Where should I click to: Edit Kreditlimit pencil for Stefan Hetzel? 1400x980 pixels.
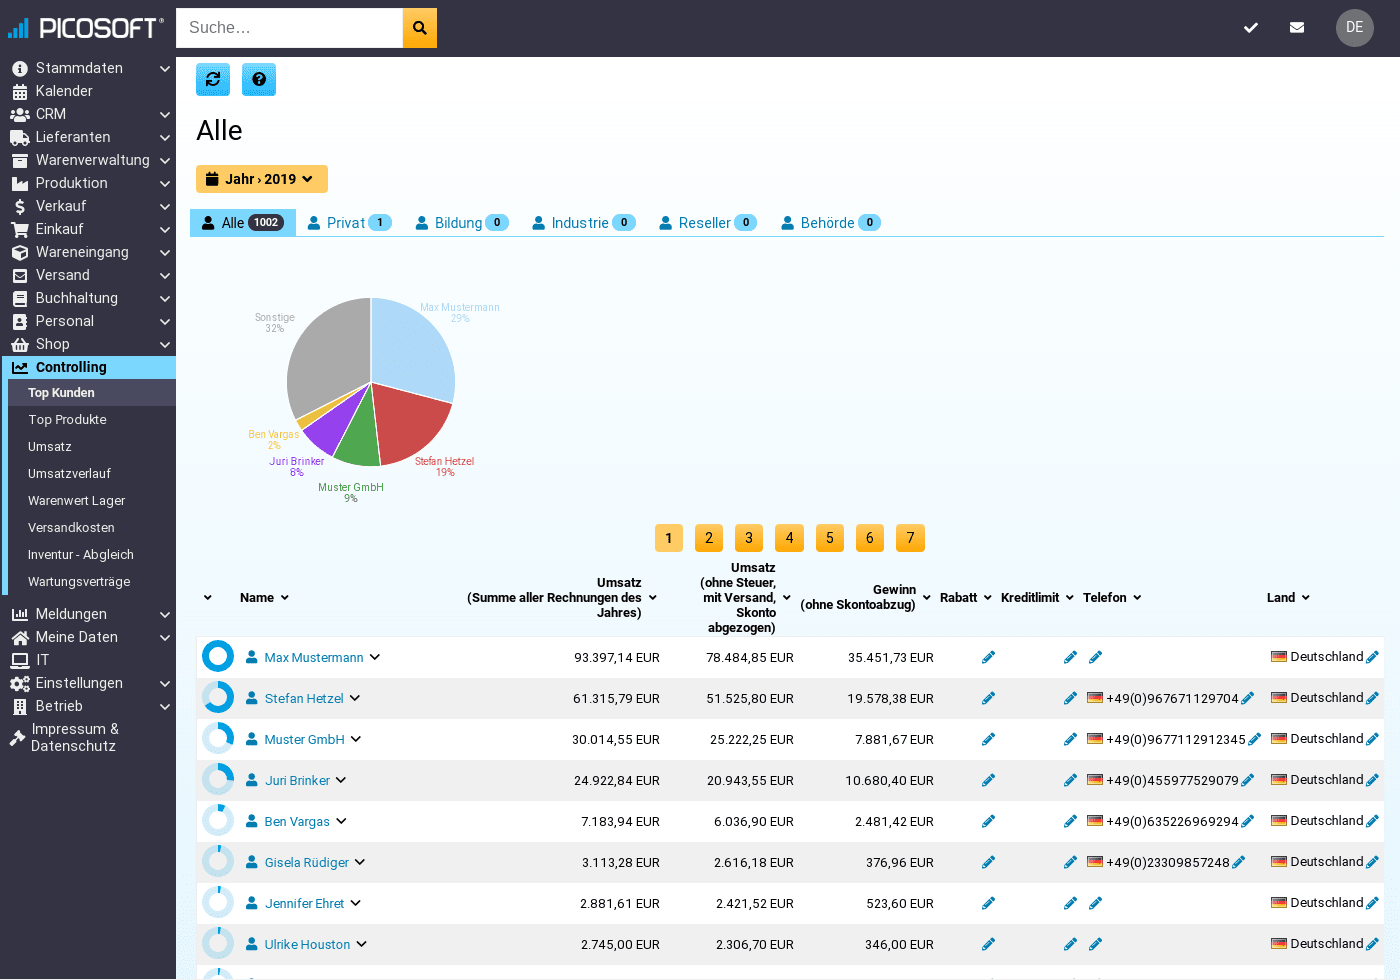click(x=1070, y=698)
